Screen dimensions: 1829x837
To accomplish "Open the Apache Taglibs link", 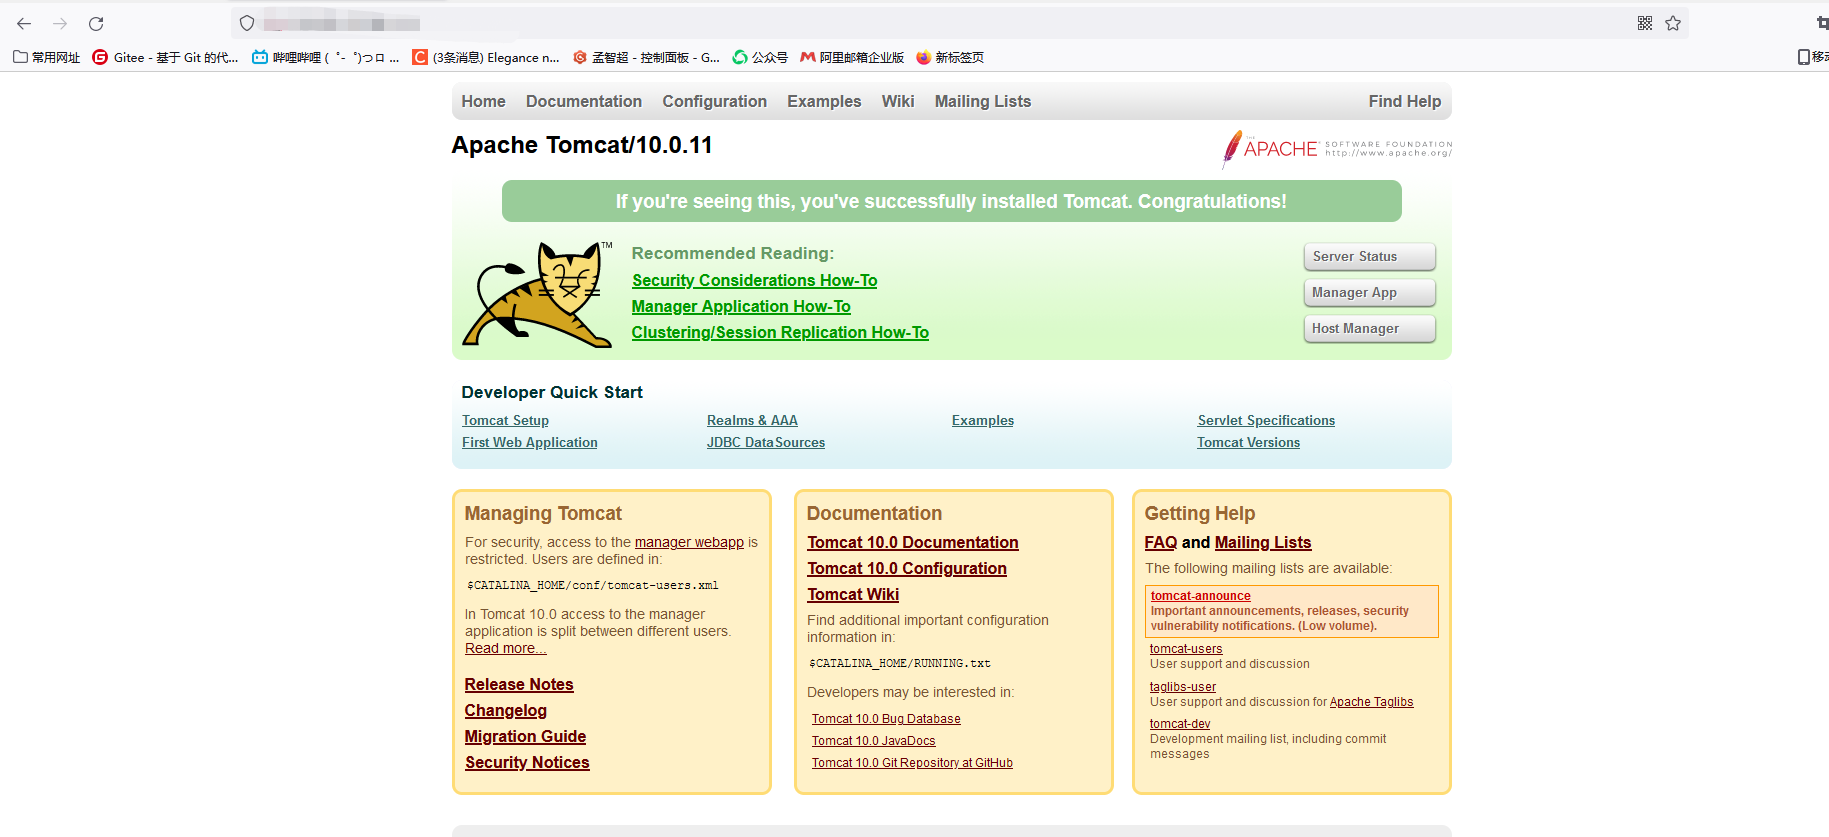I will coord(1371,702).
